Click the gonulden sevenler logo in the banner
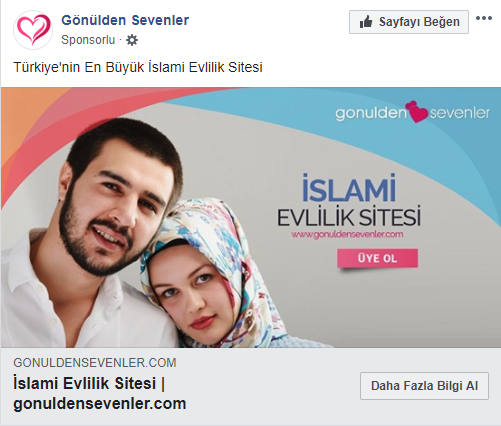501x426 pixels. click(x=413, y=112)
